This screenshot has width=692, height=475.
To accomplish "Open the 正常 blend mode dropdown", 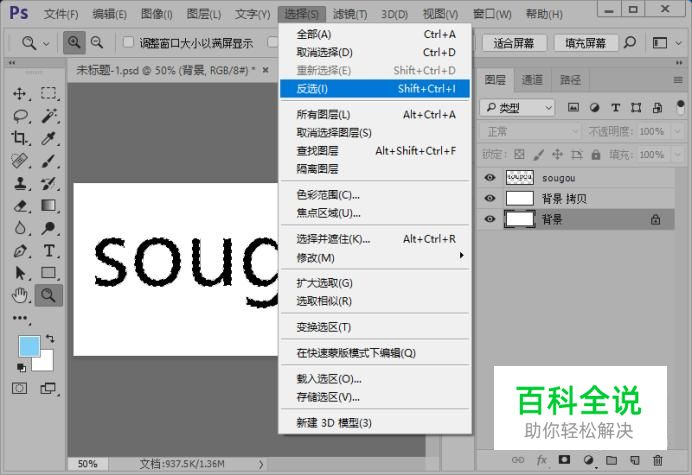I will [x=530, y=132].
